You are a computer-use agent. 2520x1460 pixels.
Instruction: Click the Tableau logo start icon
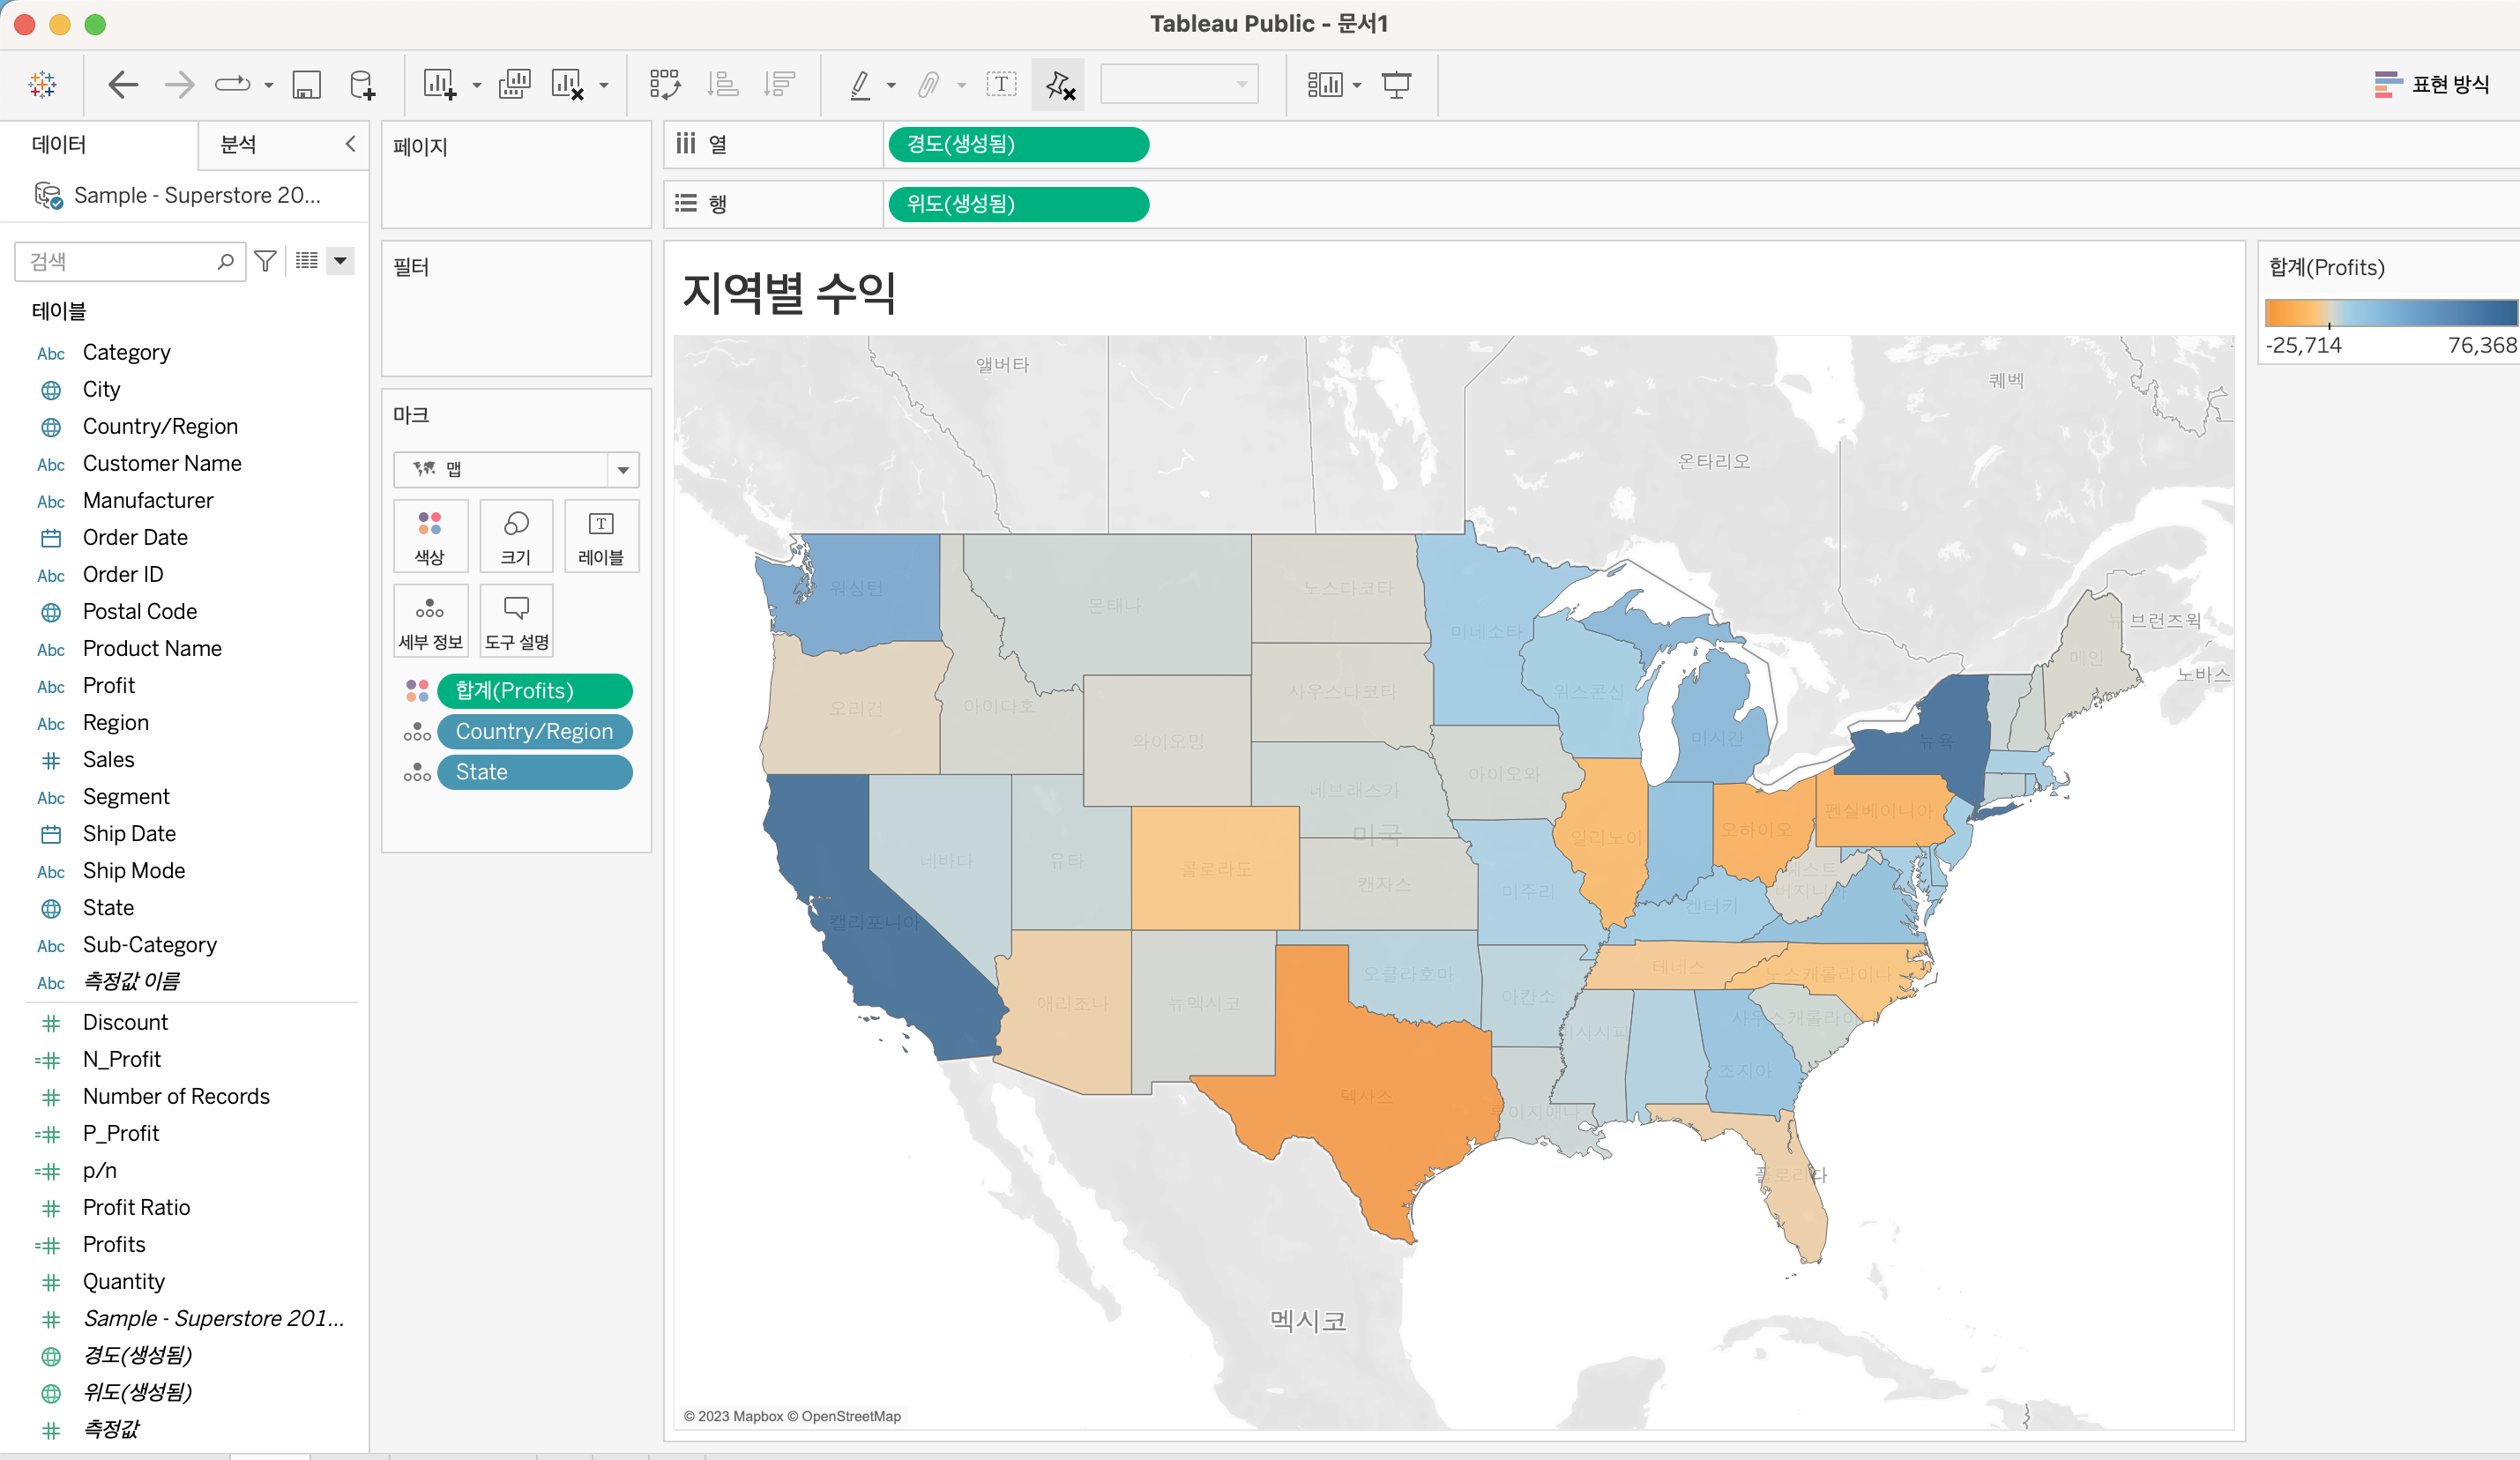pos(42,85)
